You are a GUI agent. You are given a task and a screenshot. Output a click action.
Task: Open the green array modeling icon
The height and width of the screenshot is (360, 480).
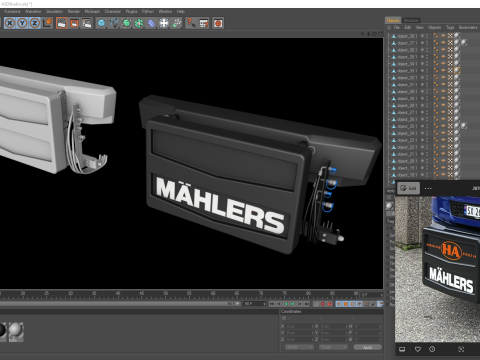[x=139, y=23]
